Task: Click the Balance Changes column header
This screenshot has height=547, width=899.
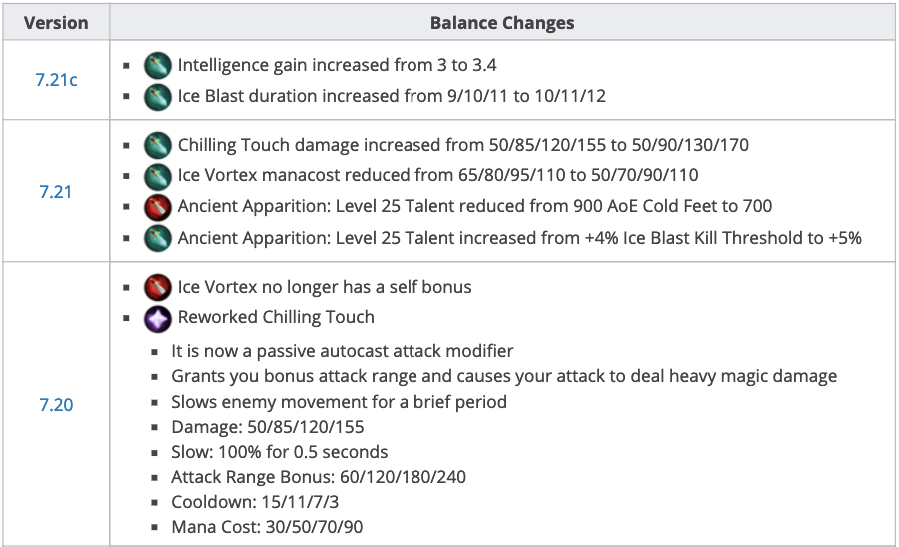Action: pyautogui.click(x=502, y=22)
